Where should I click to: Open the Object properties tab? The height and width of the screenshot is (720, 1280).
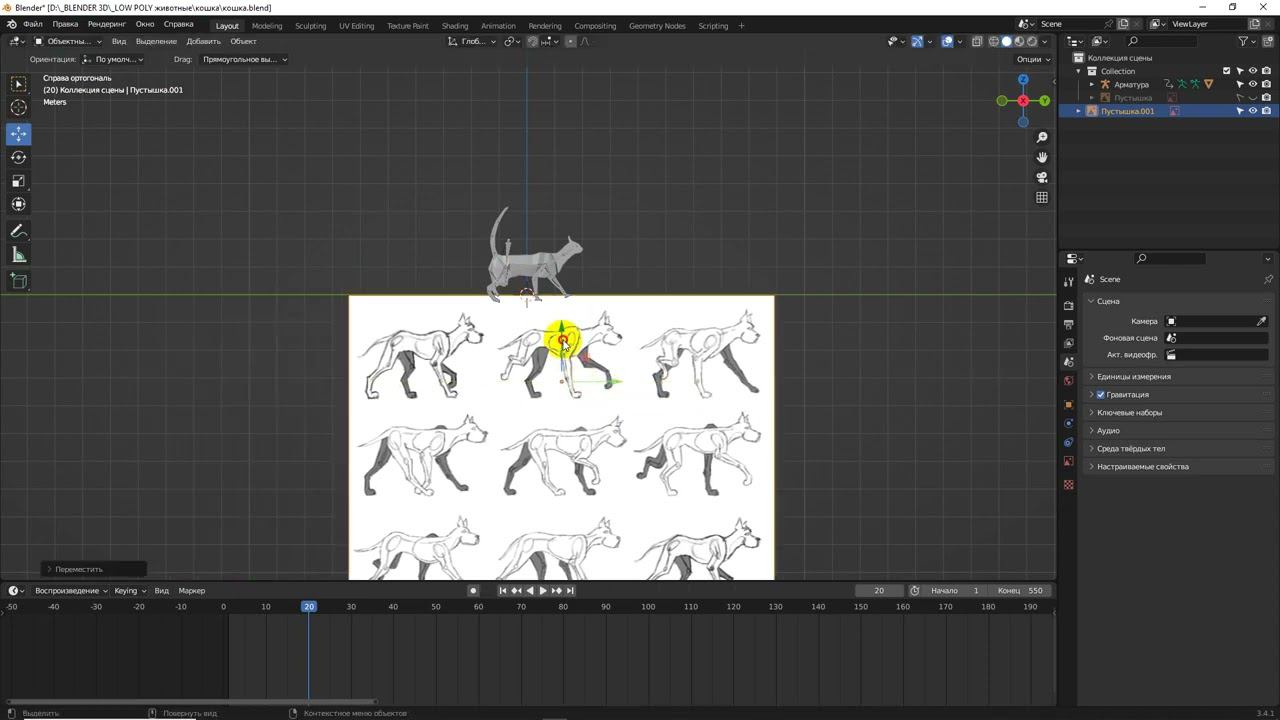click(1069, 405)
